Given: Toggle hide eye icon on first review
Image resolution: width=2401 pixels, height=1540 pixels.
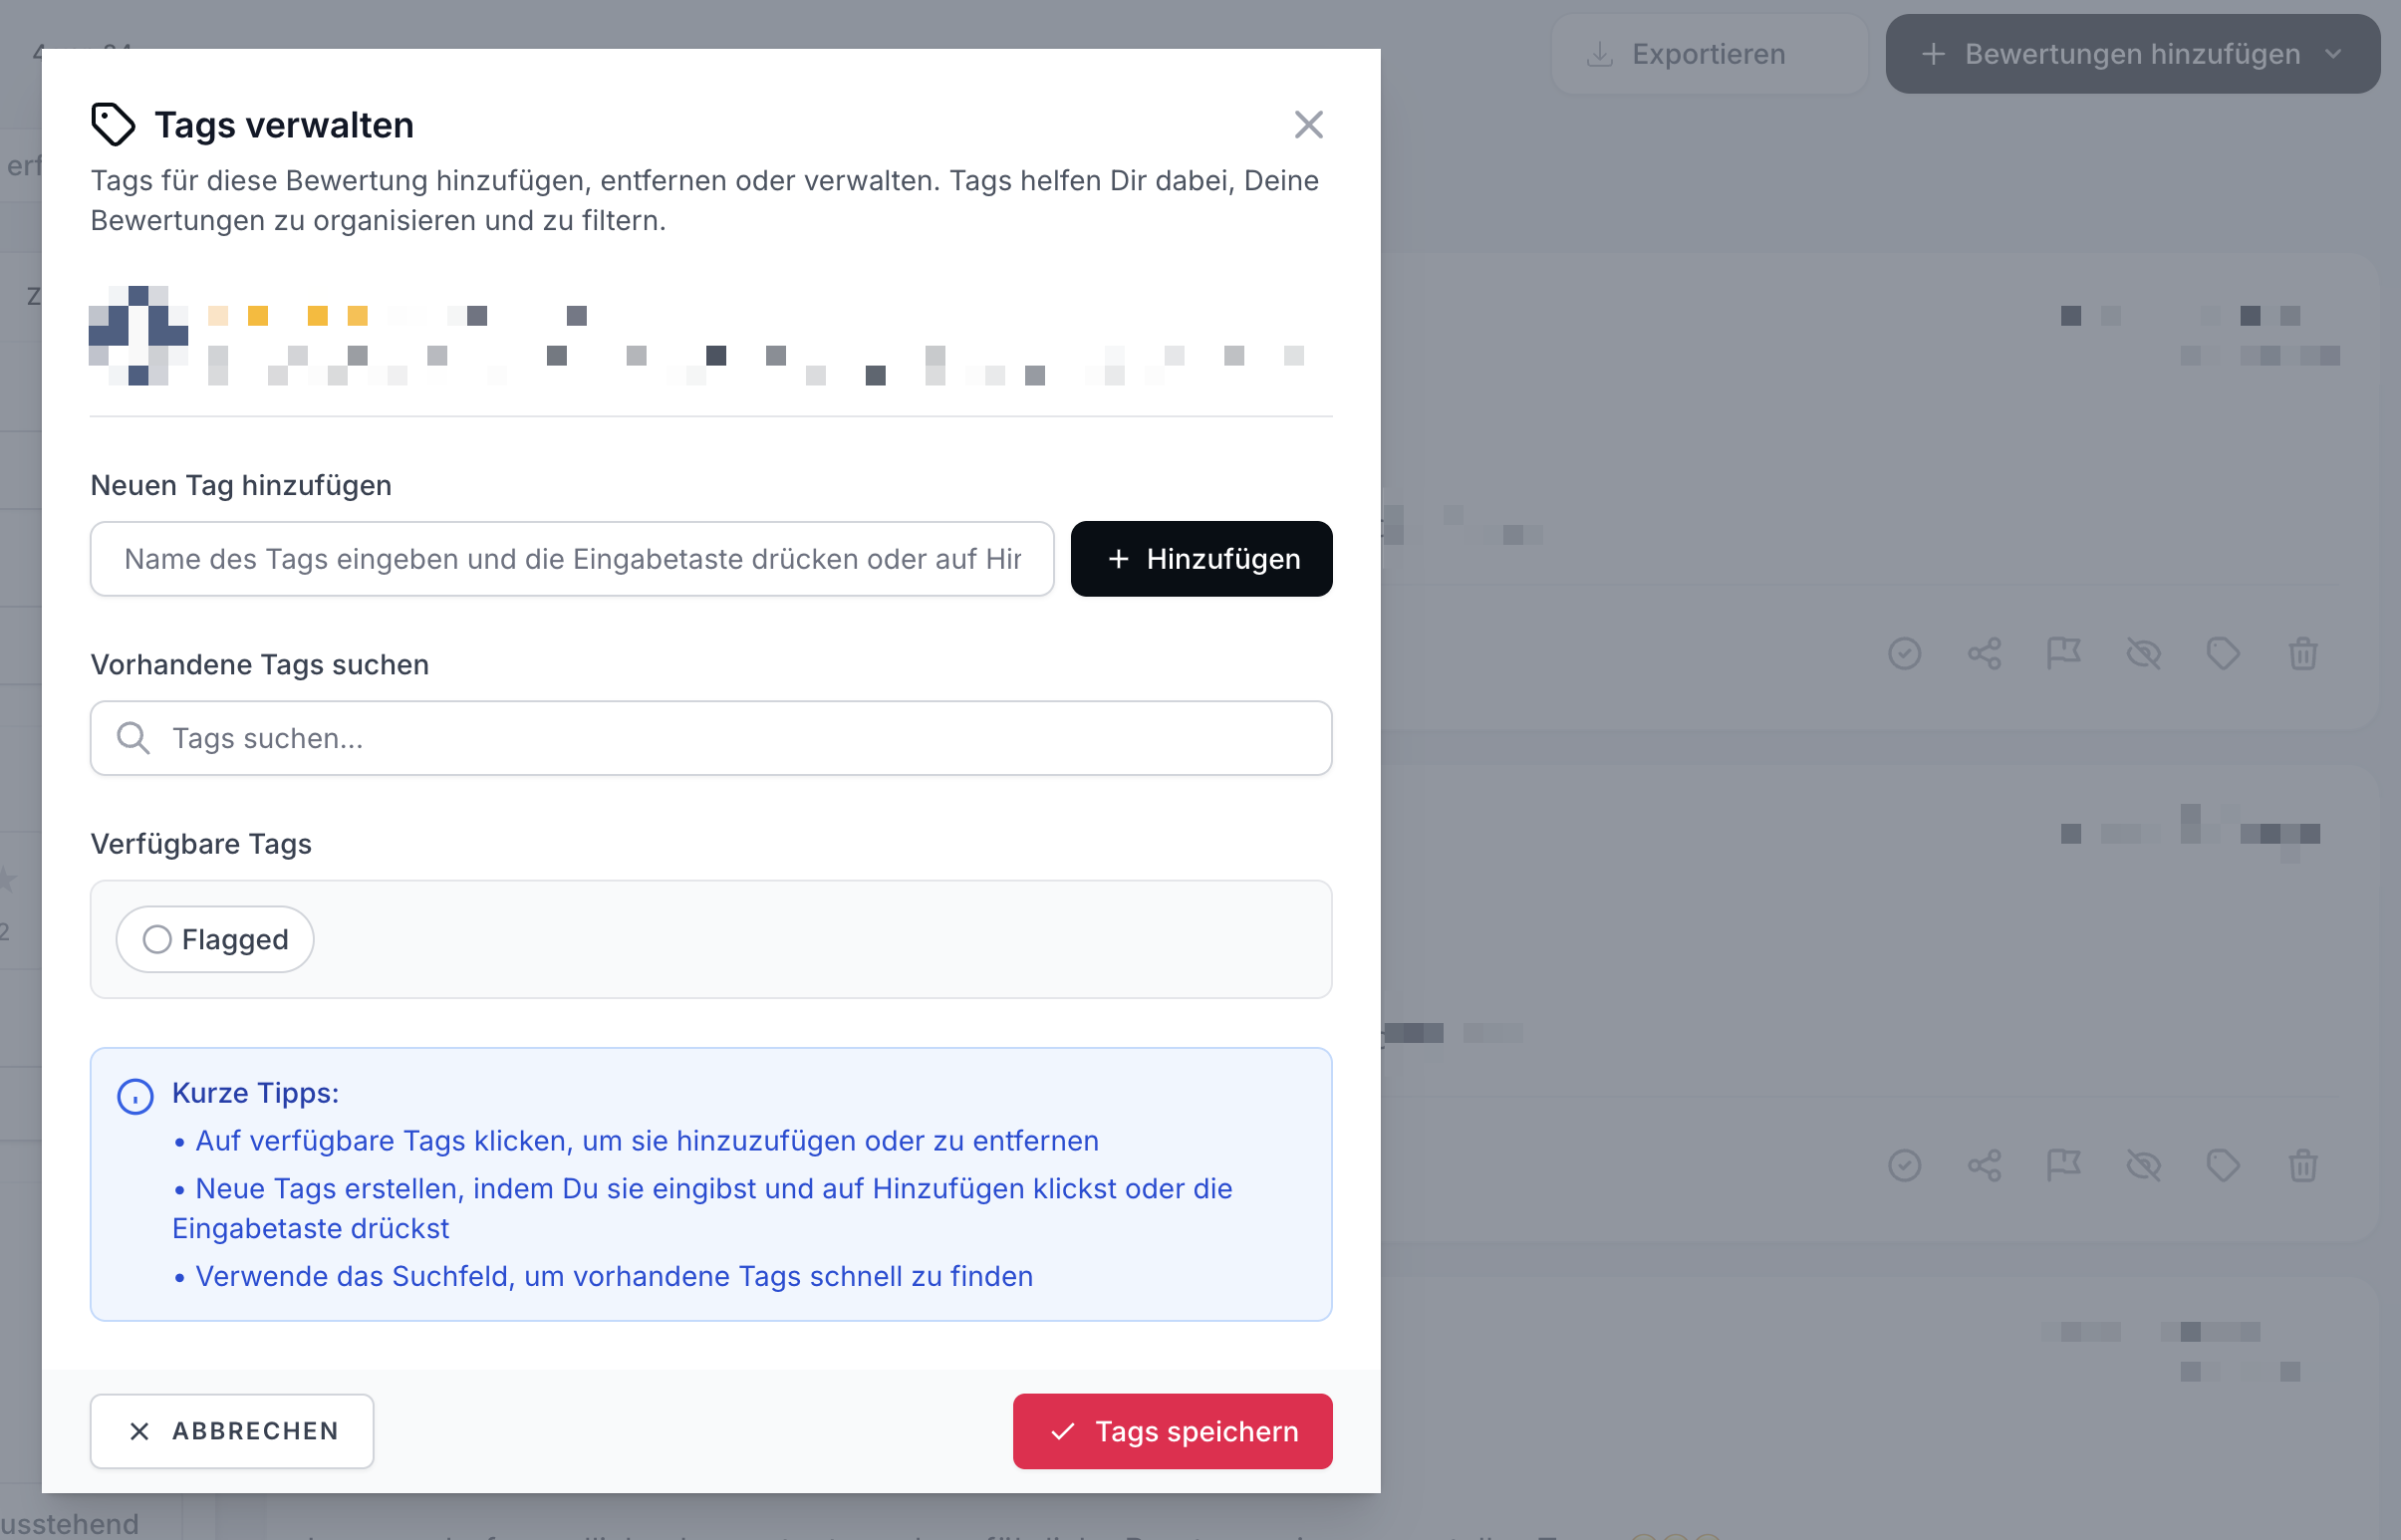Looking at the screenshot, I should click(x=2143, y=654).
